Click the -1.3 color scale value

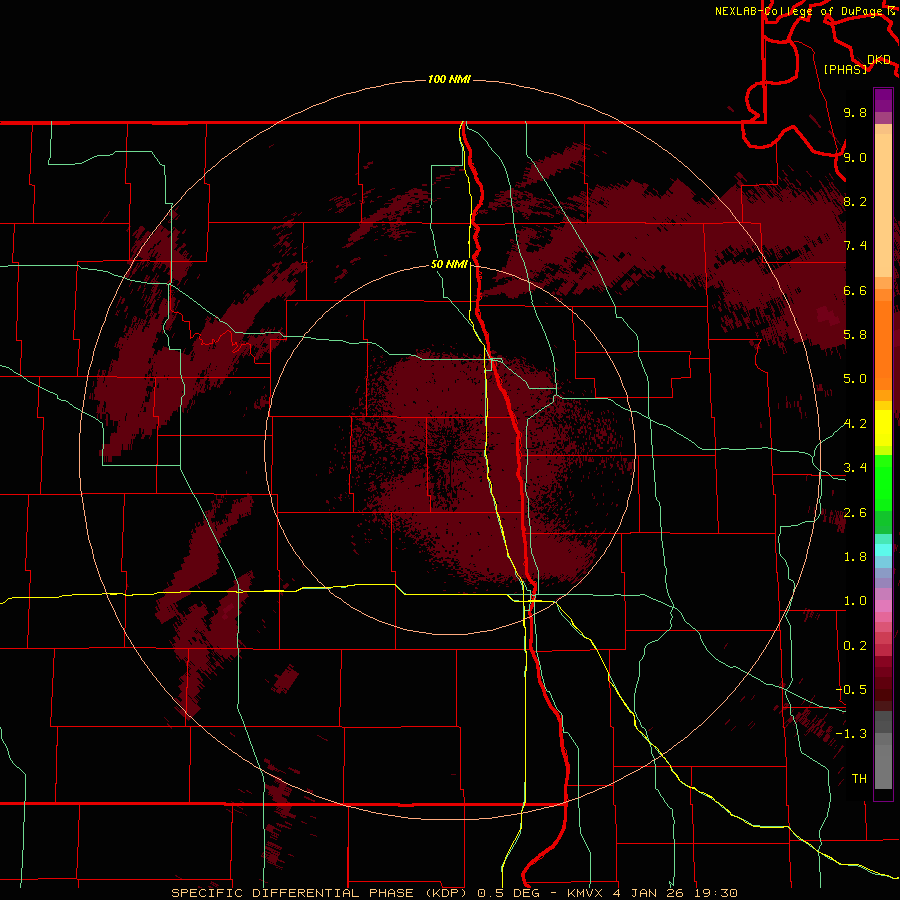coord(852,734)
